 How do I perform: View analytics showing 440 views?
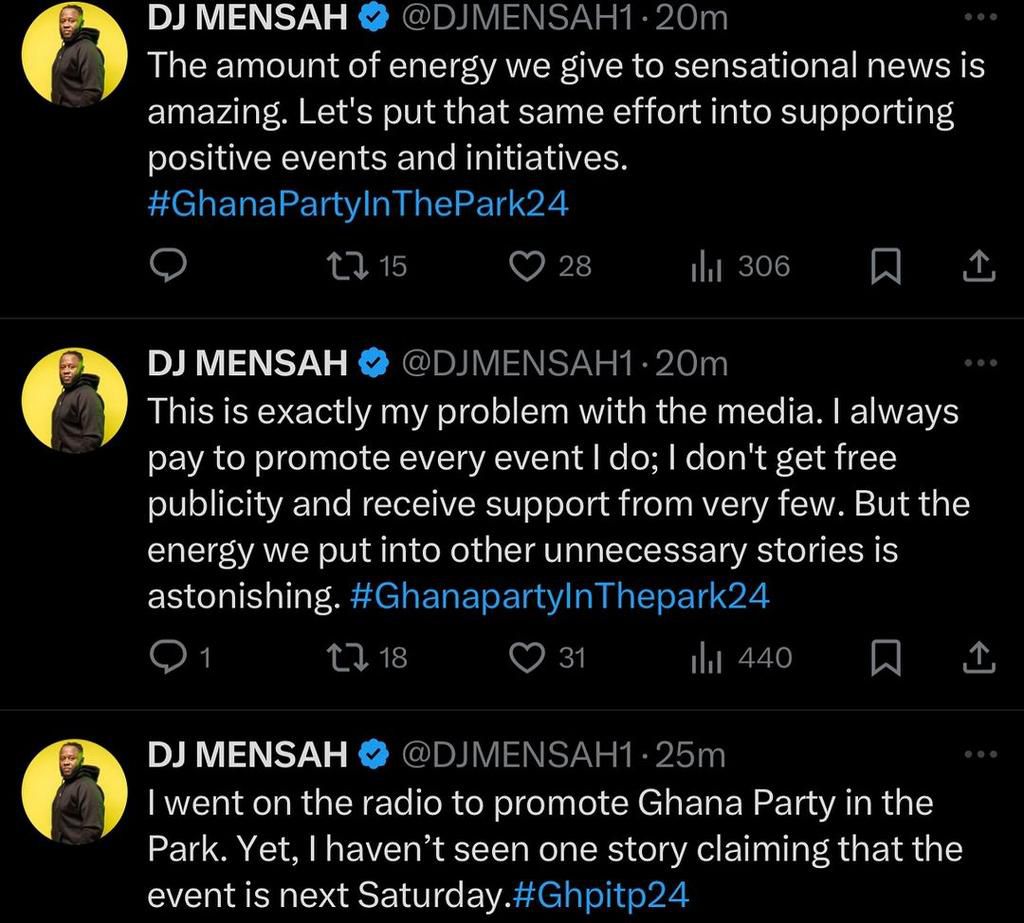coord(703,657)
